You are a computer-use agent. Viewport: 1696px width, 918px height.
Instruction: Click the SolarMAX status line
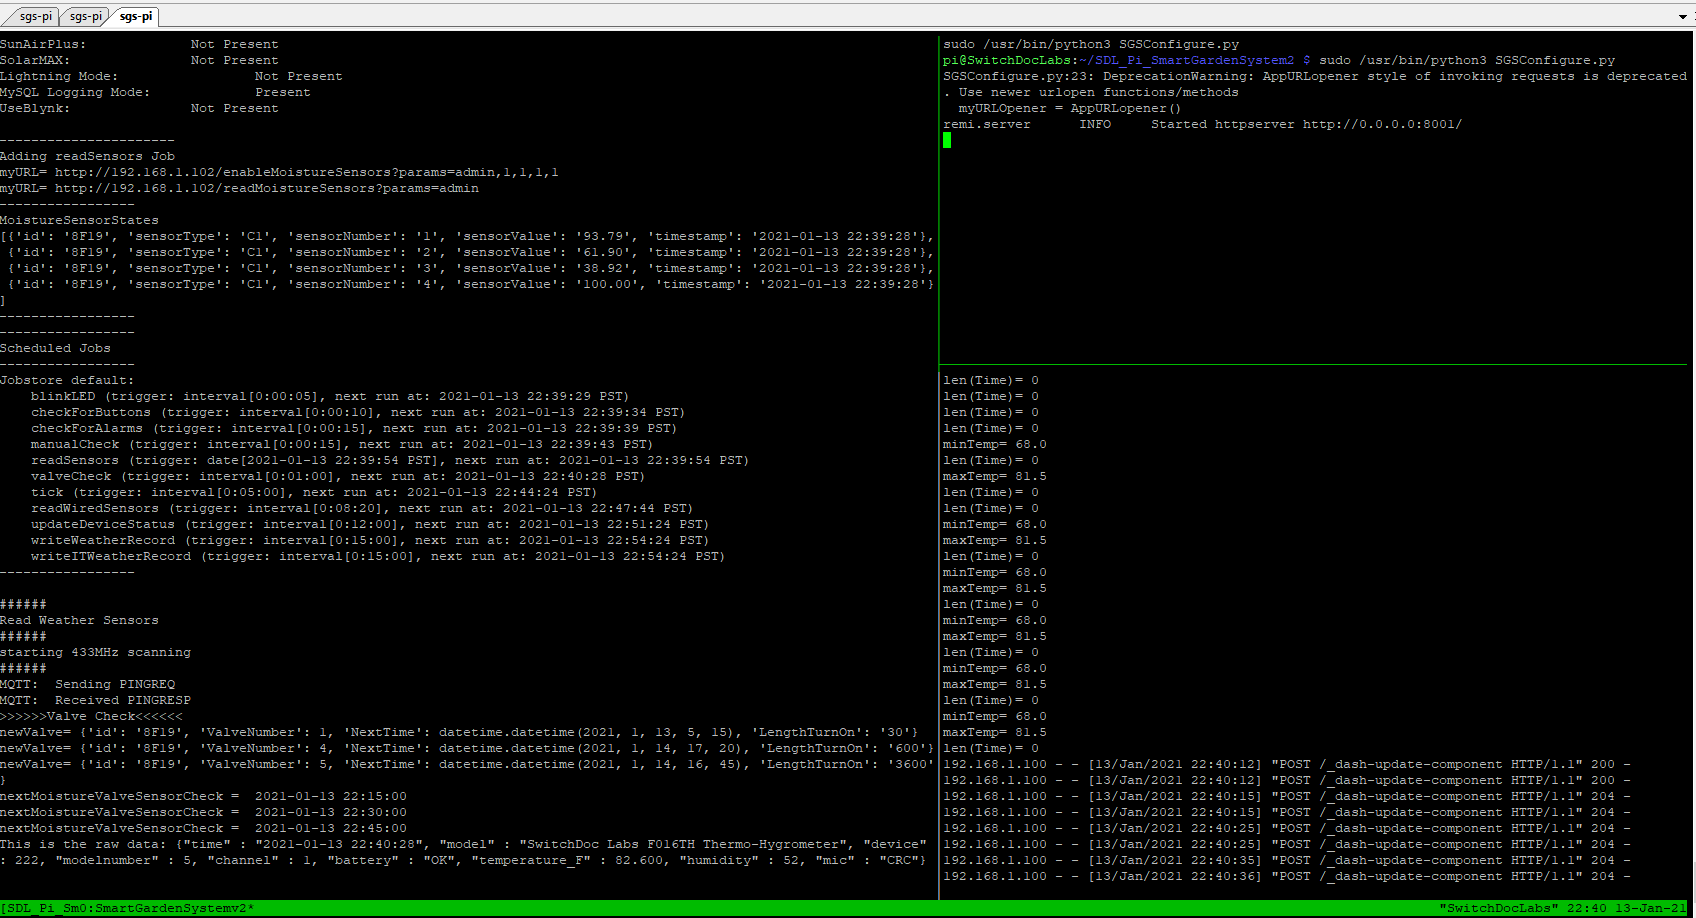pyautogui.click(x=139, y=60)
